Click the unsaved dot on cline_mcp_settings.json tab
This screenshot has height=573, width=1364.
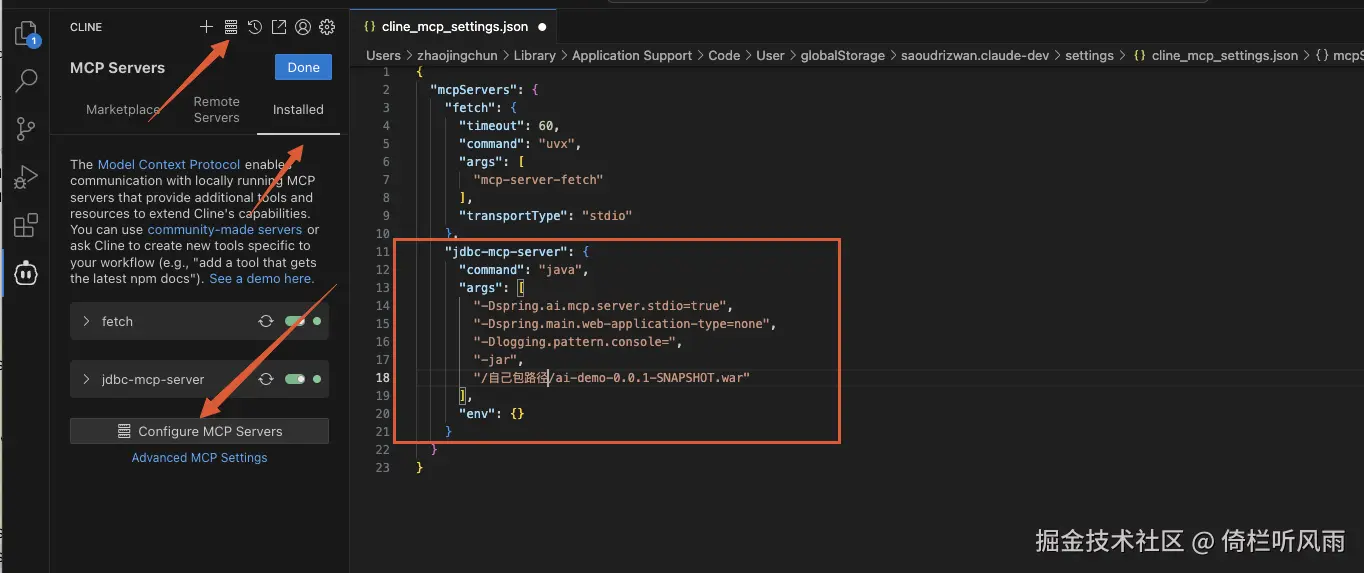click(x=542, y=27)
